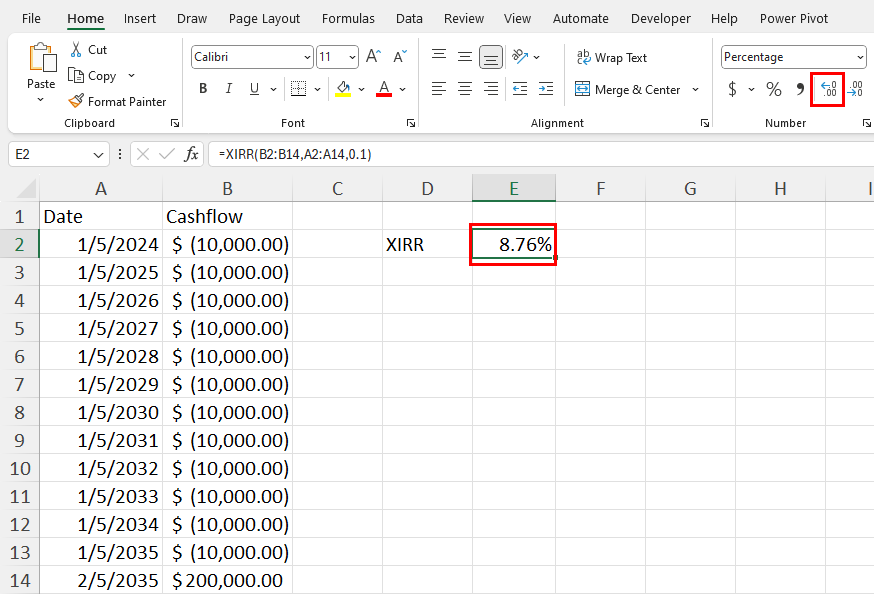
Task: Activate the Format Painter brush
Action: (x=76, y=101)
